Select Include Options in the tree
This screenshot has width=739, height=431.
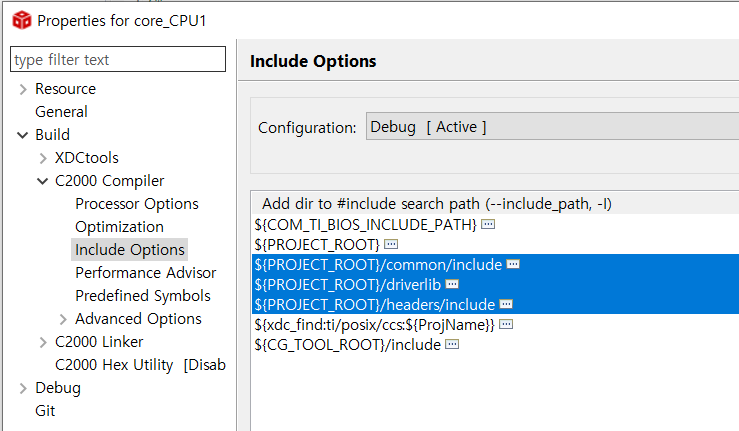coord(130,249)
